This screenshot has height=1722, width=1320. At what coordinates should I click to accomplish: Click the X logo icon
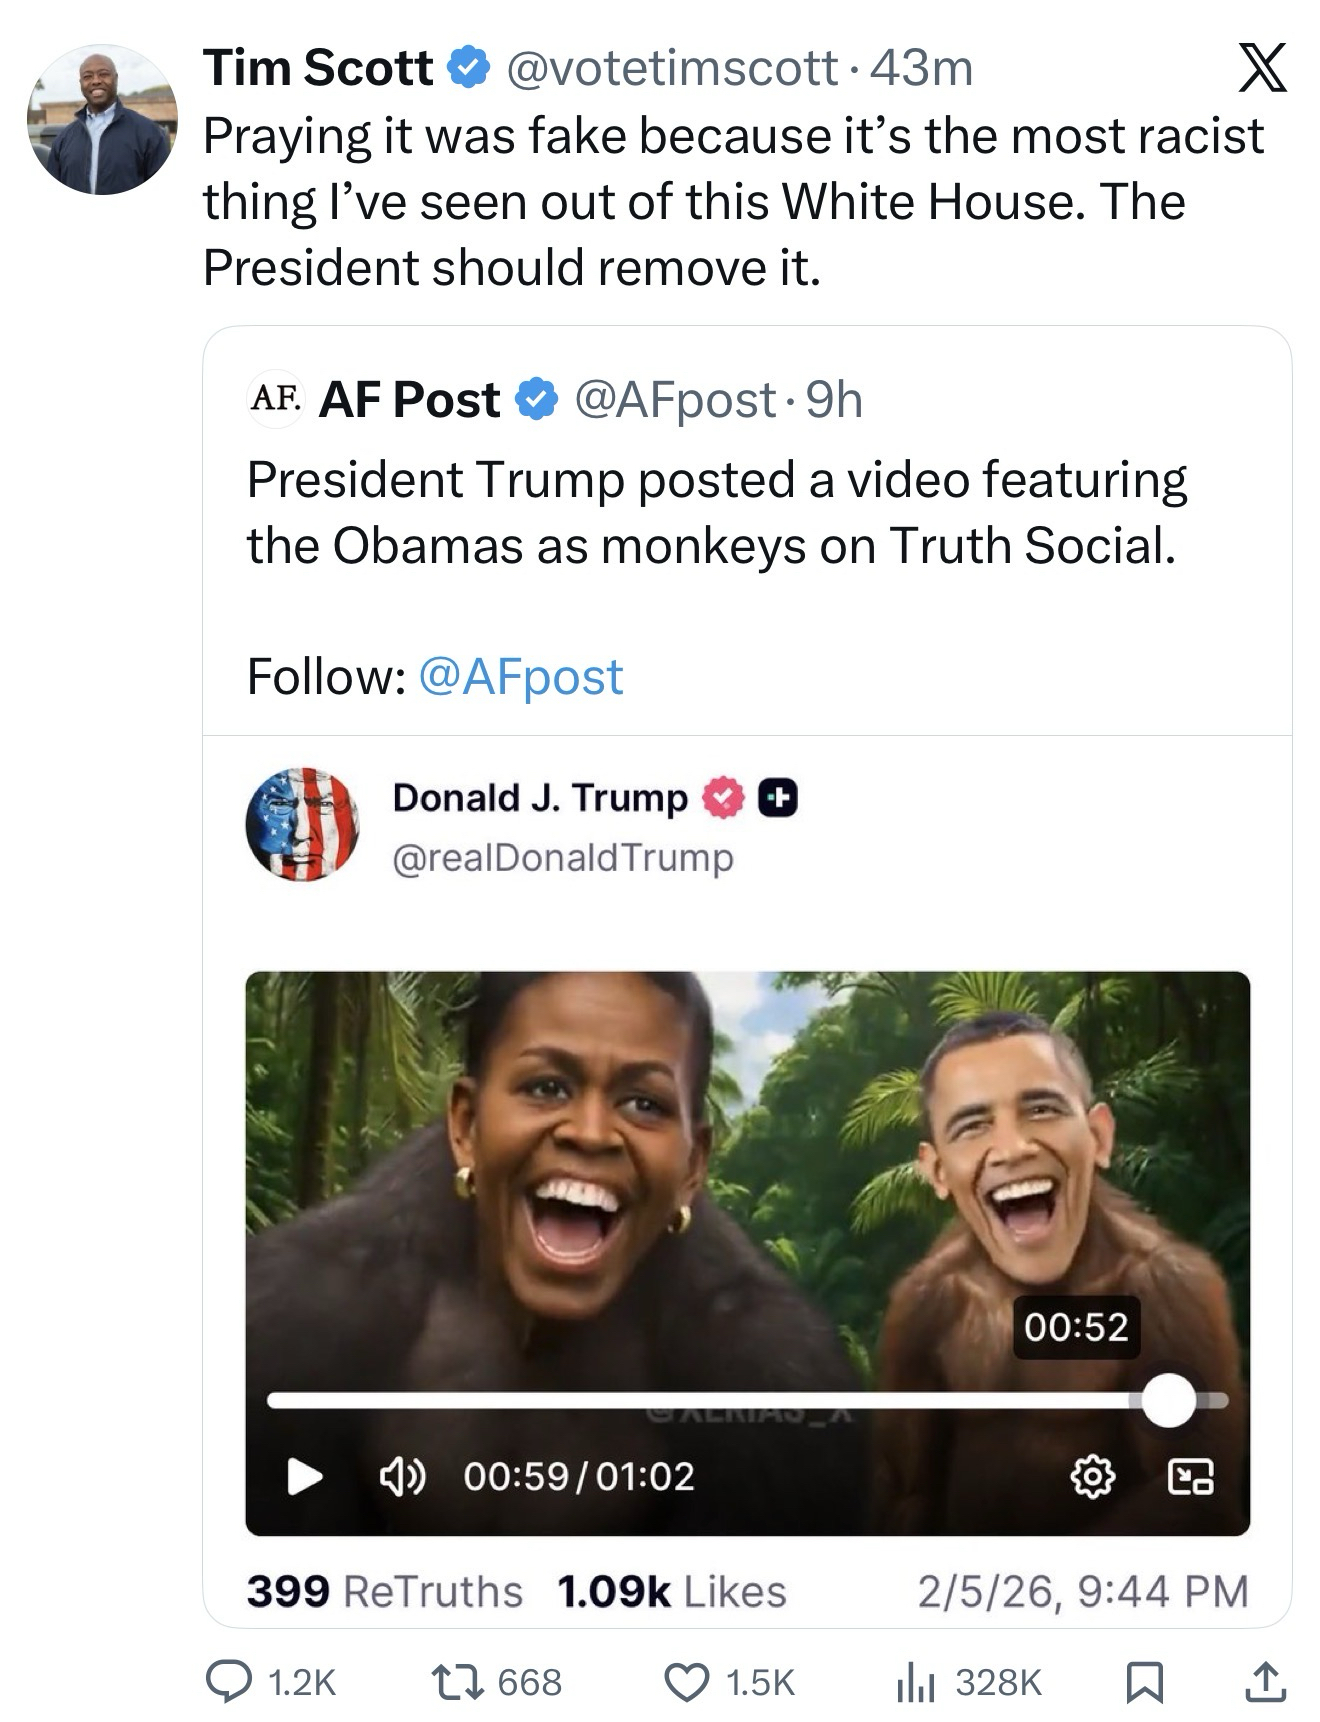pos(1262,68)
